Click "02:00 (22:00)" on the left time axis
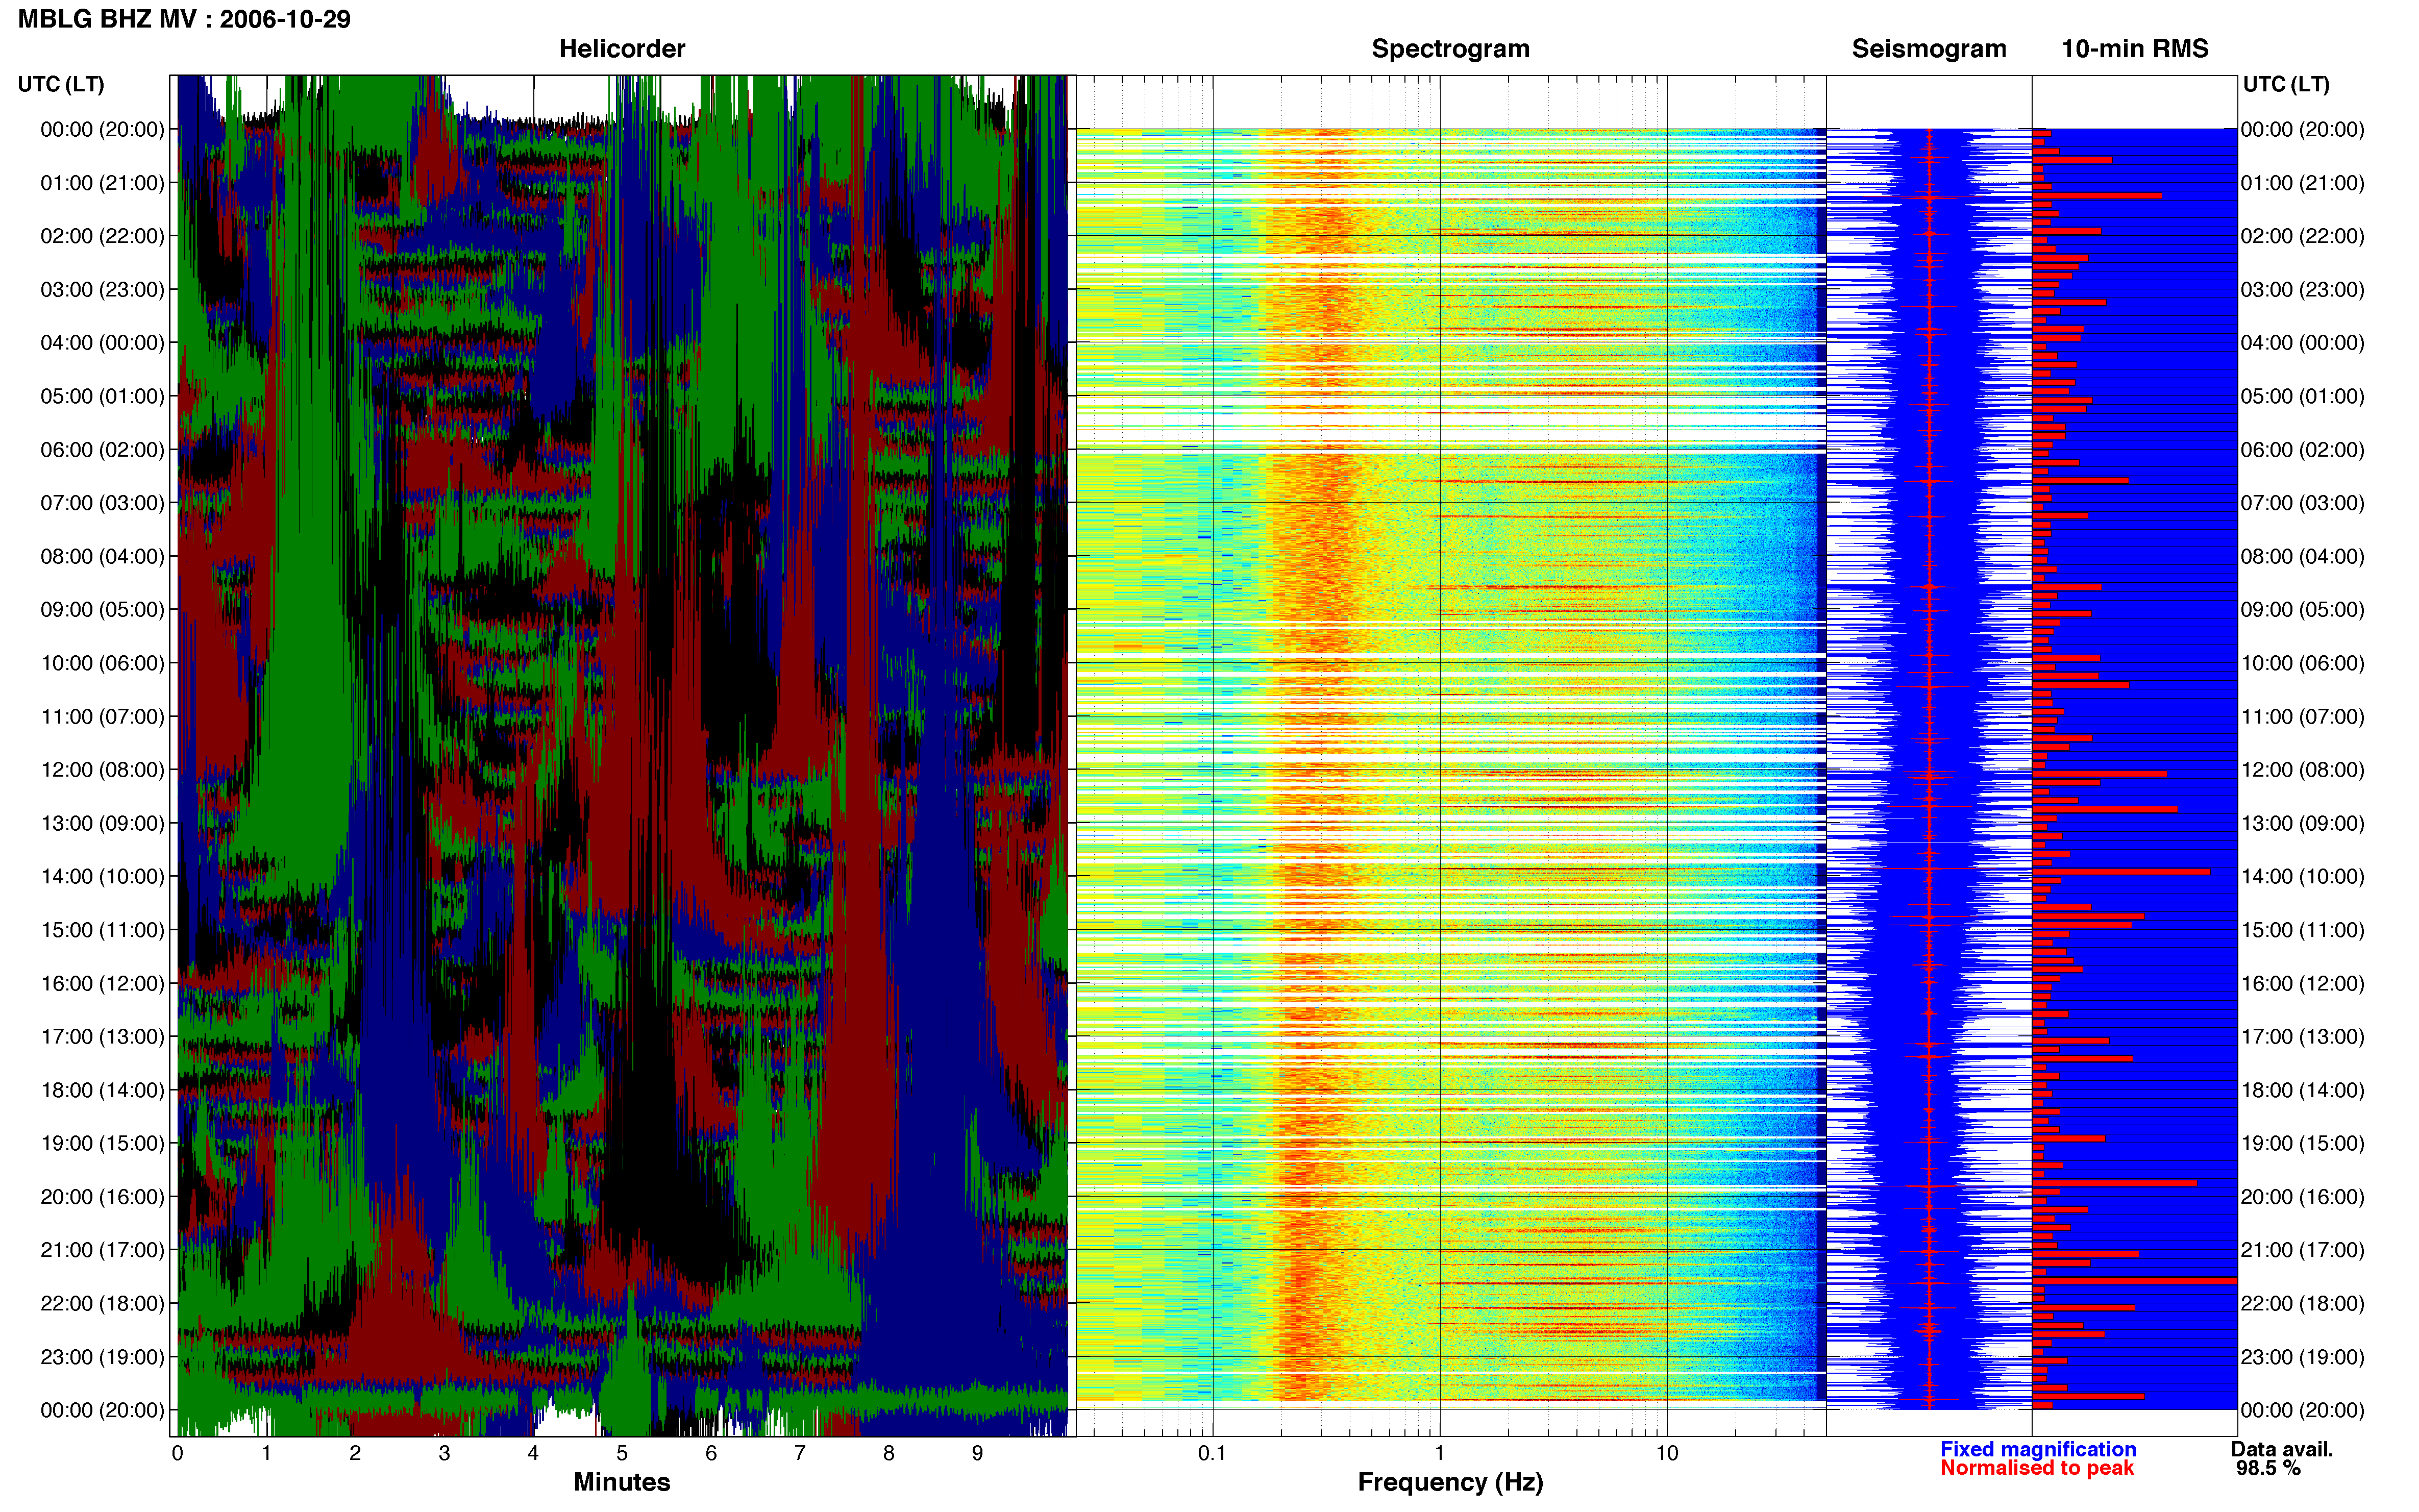Screen dimensions: 2419x1512 (102, 236)
